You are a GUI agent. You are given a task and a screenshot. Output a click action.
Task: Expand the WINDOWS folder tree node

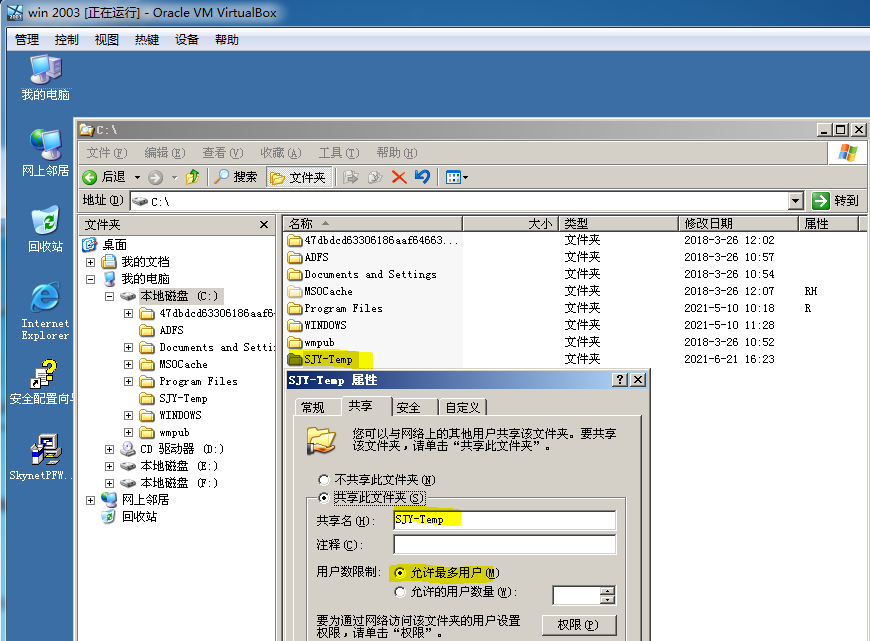point(128,416)
